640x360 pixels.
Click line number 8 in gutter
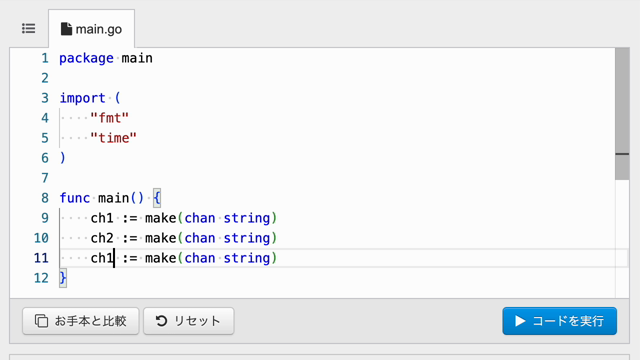tap(45, 198)
